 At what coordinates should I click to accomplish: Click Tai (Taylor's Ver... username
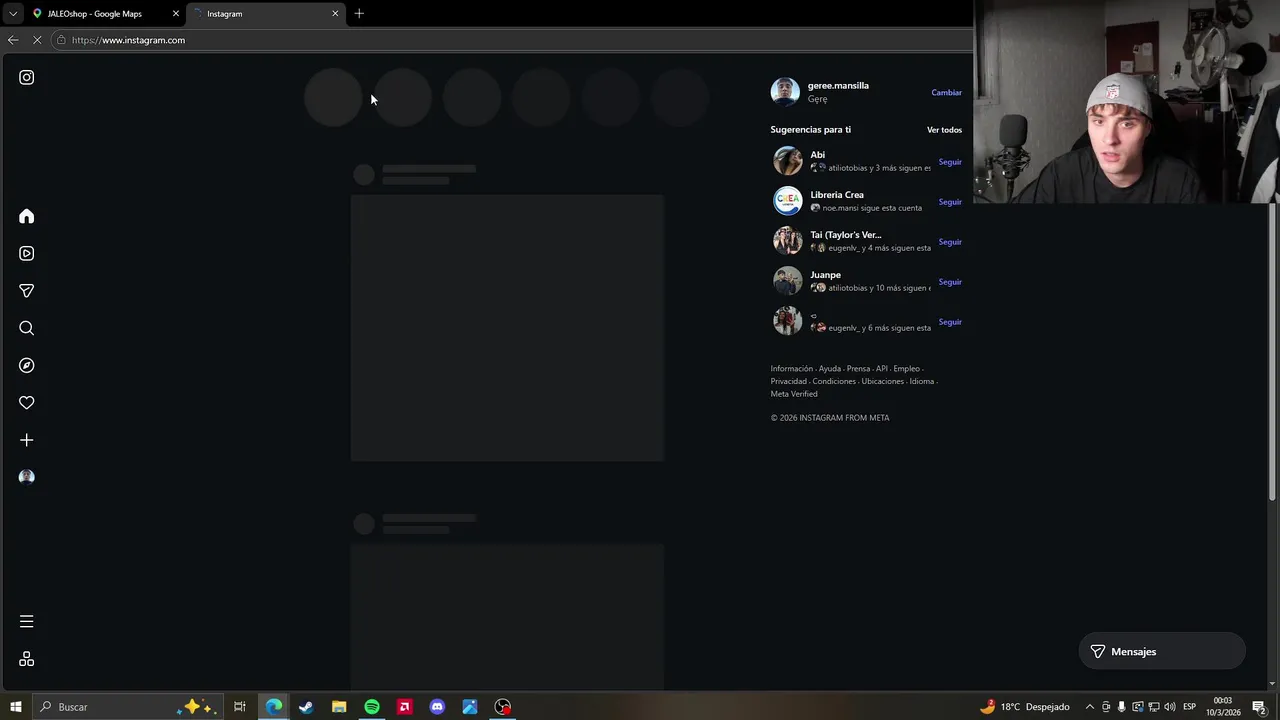click(x=846, y=235)
